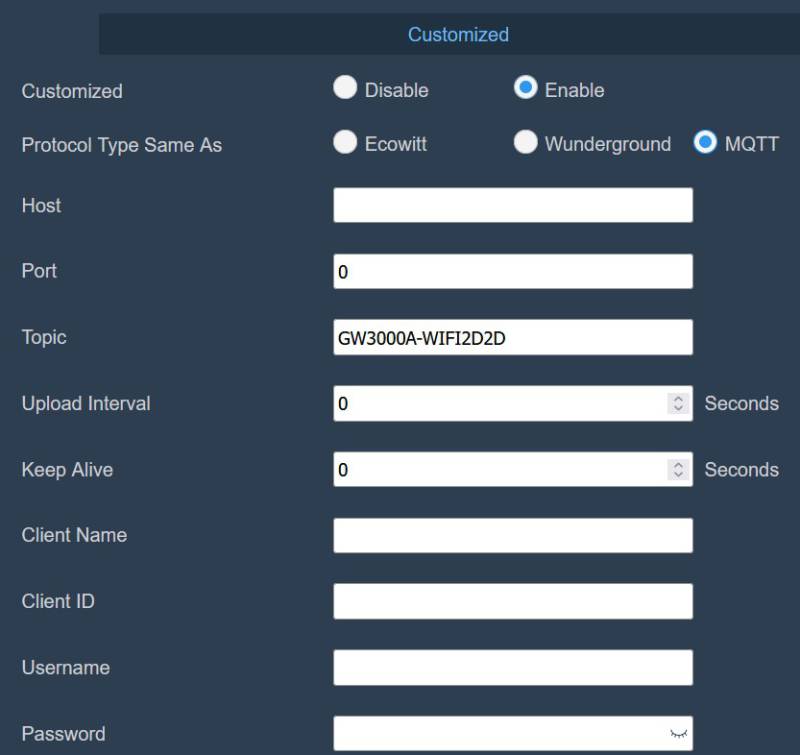Image resolution: width=800 pixels, height=755 pixels.
Task: Choose the Wunderground protocol option
Action: (525, 143)
